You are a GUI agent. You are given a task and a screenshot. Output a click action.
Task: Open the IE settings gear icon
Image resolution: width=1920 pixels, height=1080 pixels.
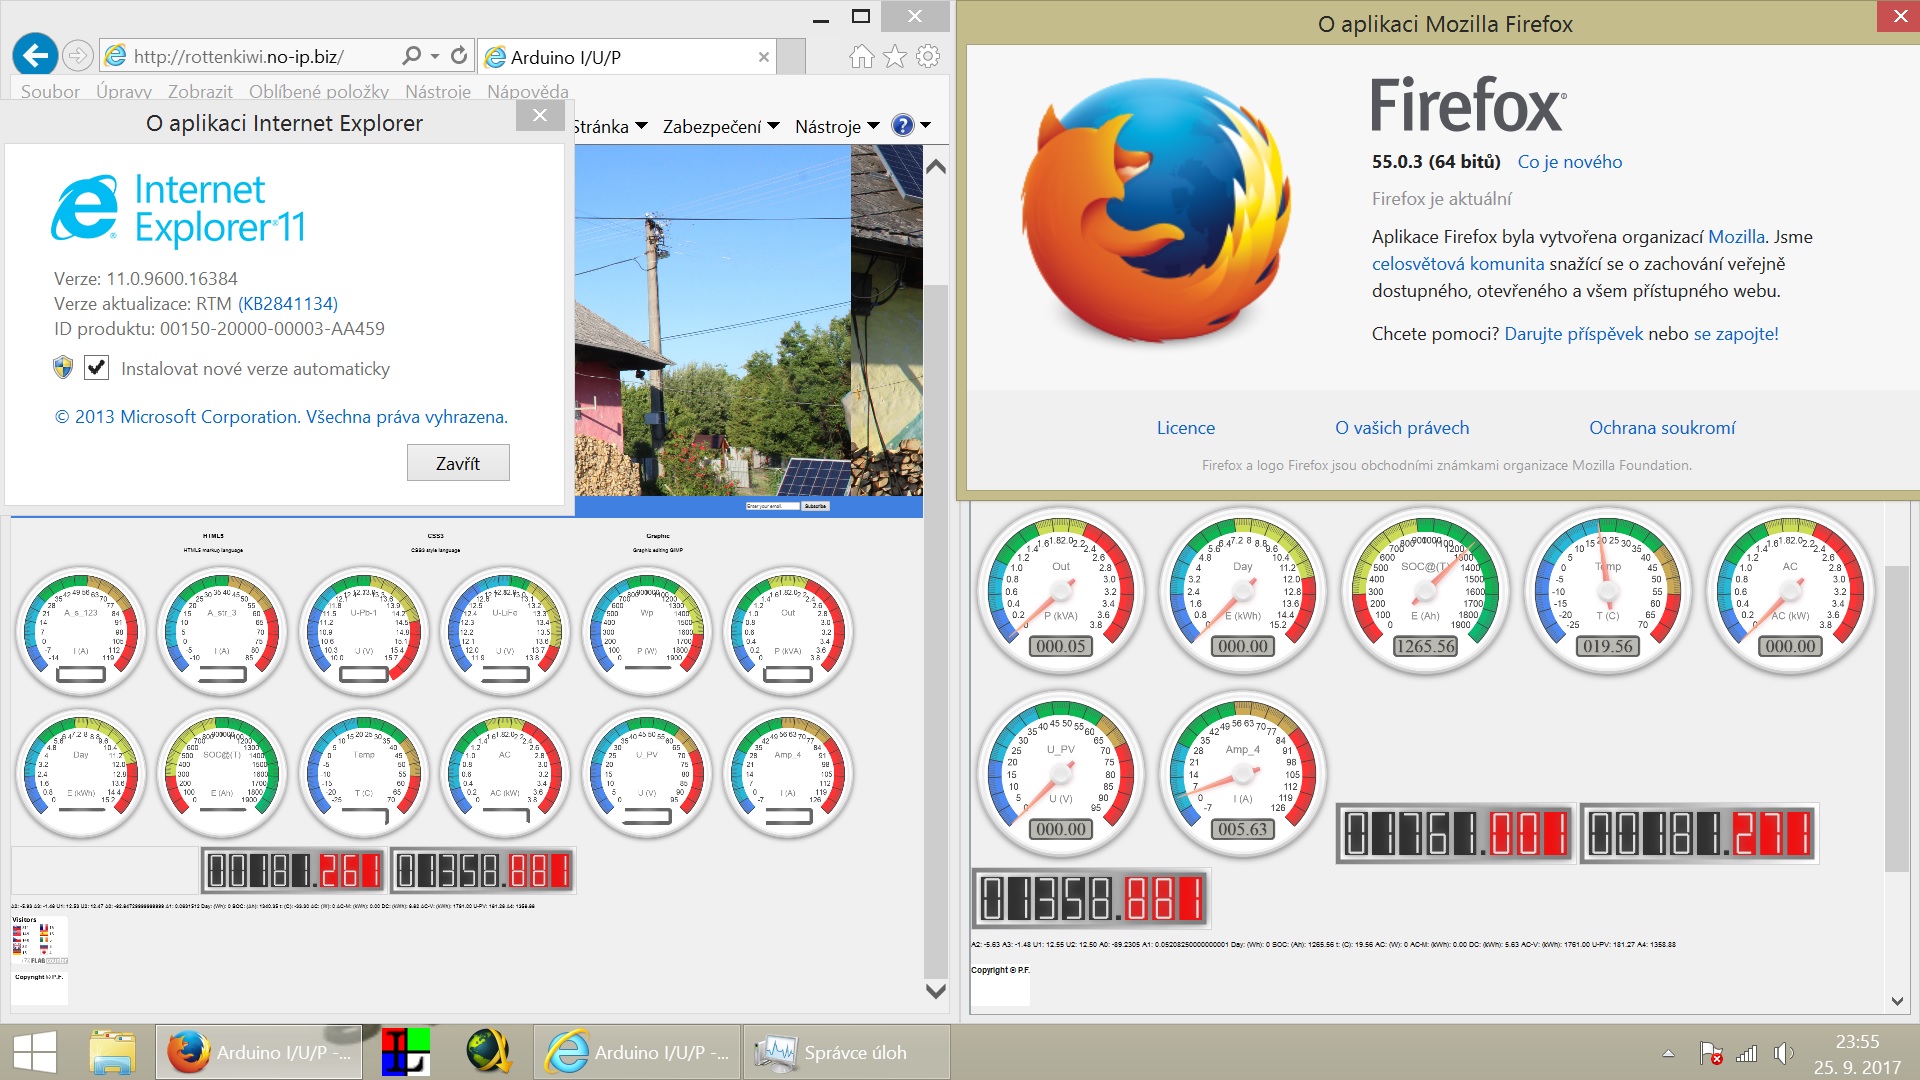click(928, 57)
